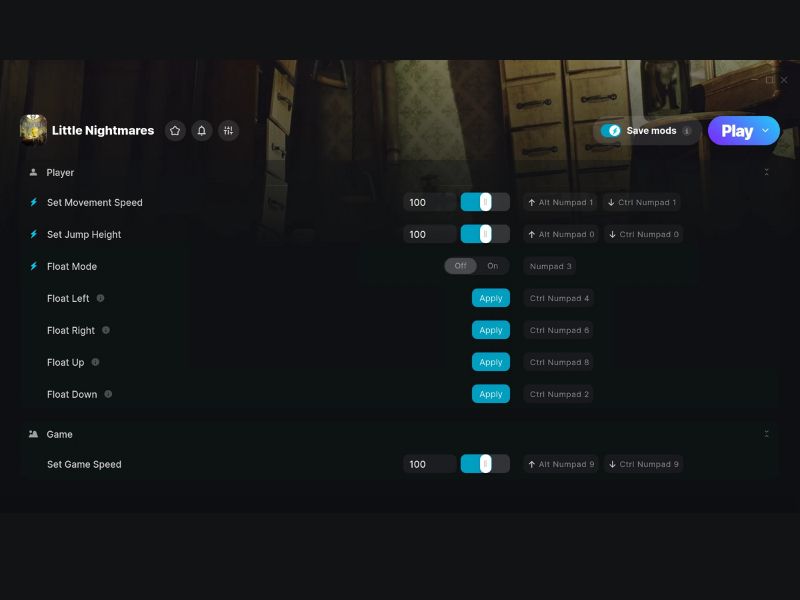The image size is (800, 600).
Task: Change Ctrl Numpad 0 hotkey for Jump Height
Action: [643, 235]
